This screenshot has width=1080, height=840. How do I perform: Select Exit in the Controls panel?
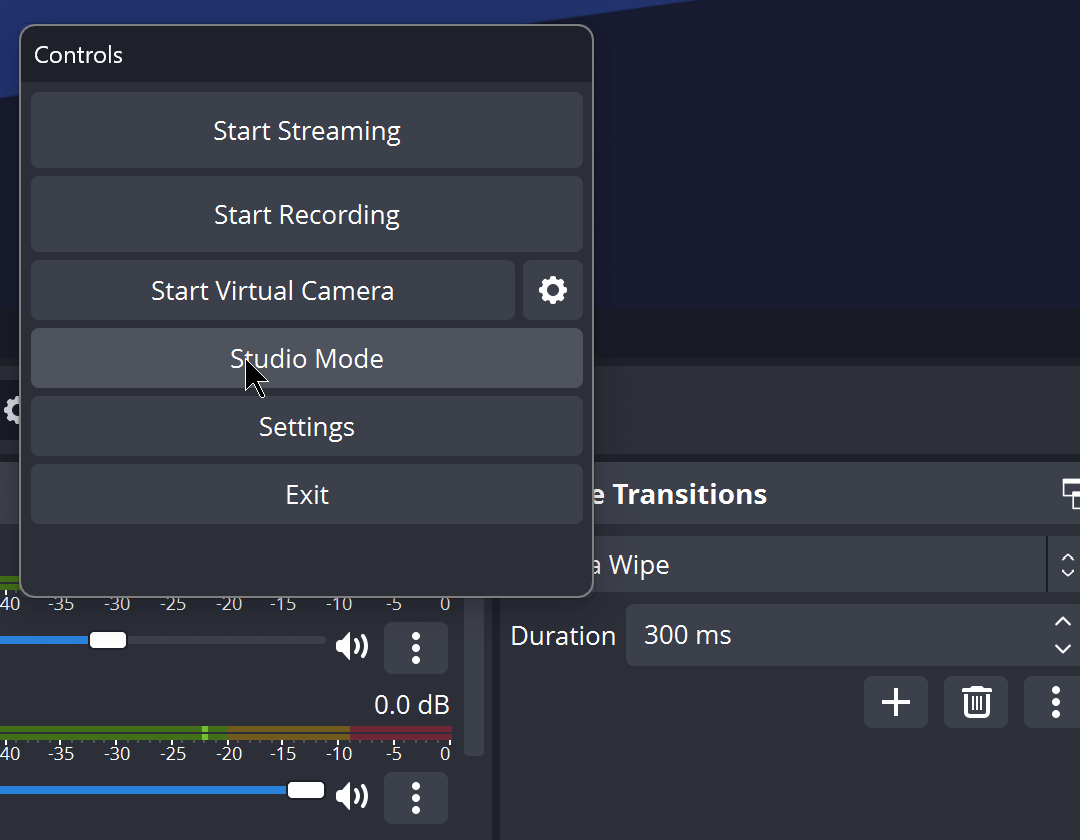pyautogui.click(x=306, y=494)
